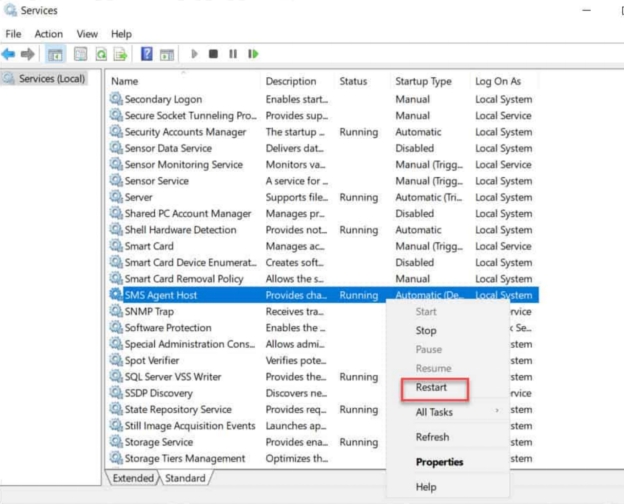Screen dimensions: 624x504
Task: Open the View menu
Action: (x=87, y=34)
